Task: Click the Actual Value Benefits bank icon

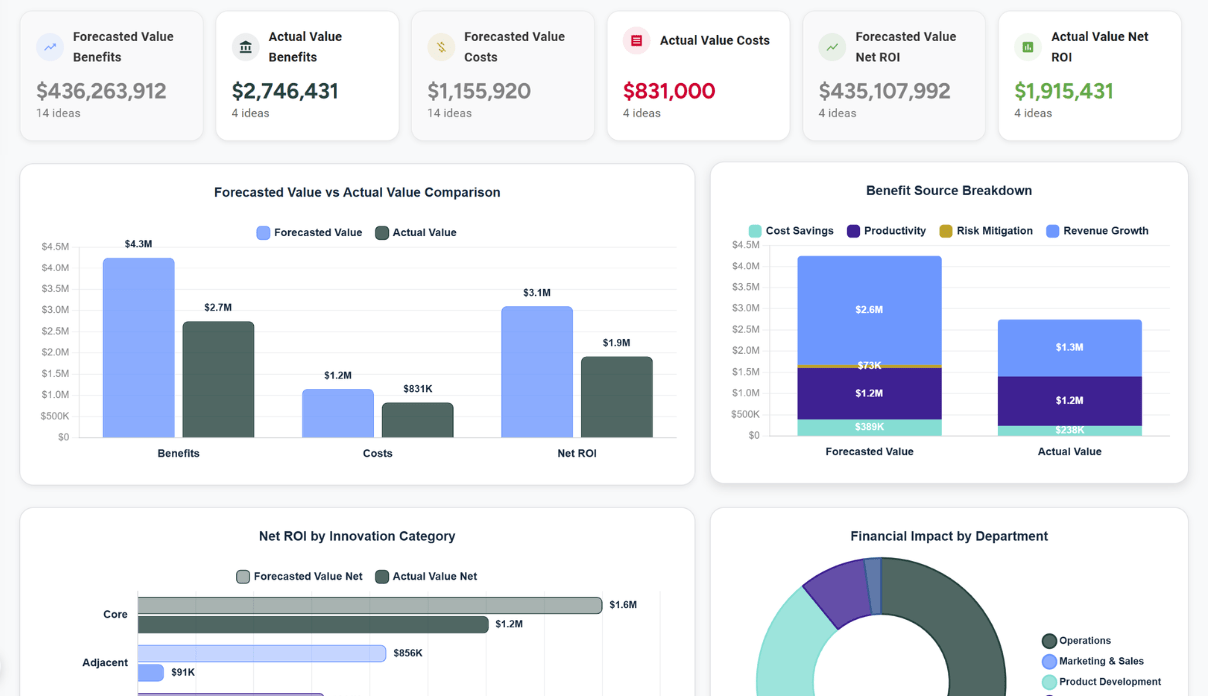Action: coord(246,47)
